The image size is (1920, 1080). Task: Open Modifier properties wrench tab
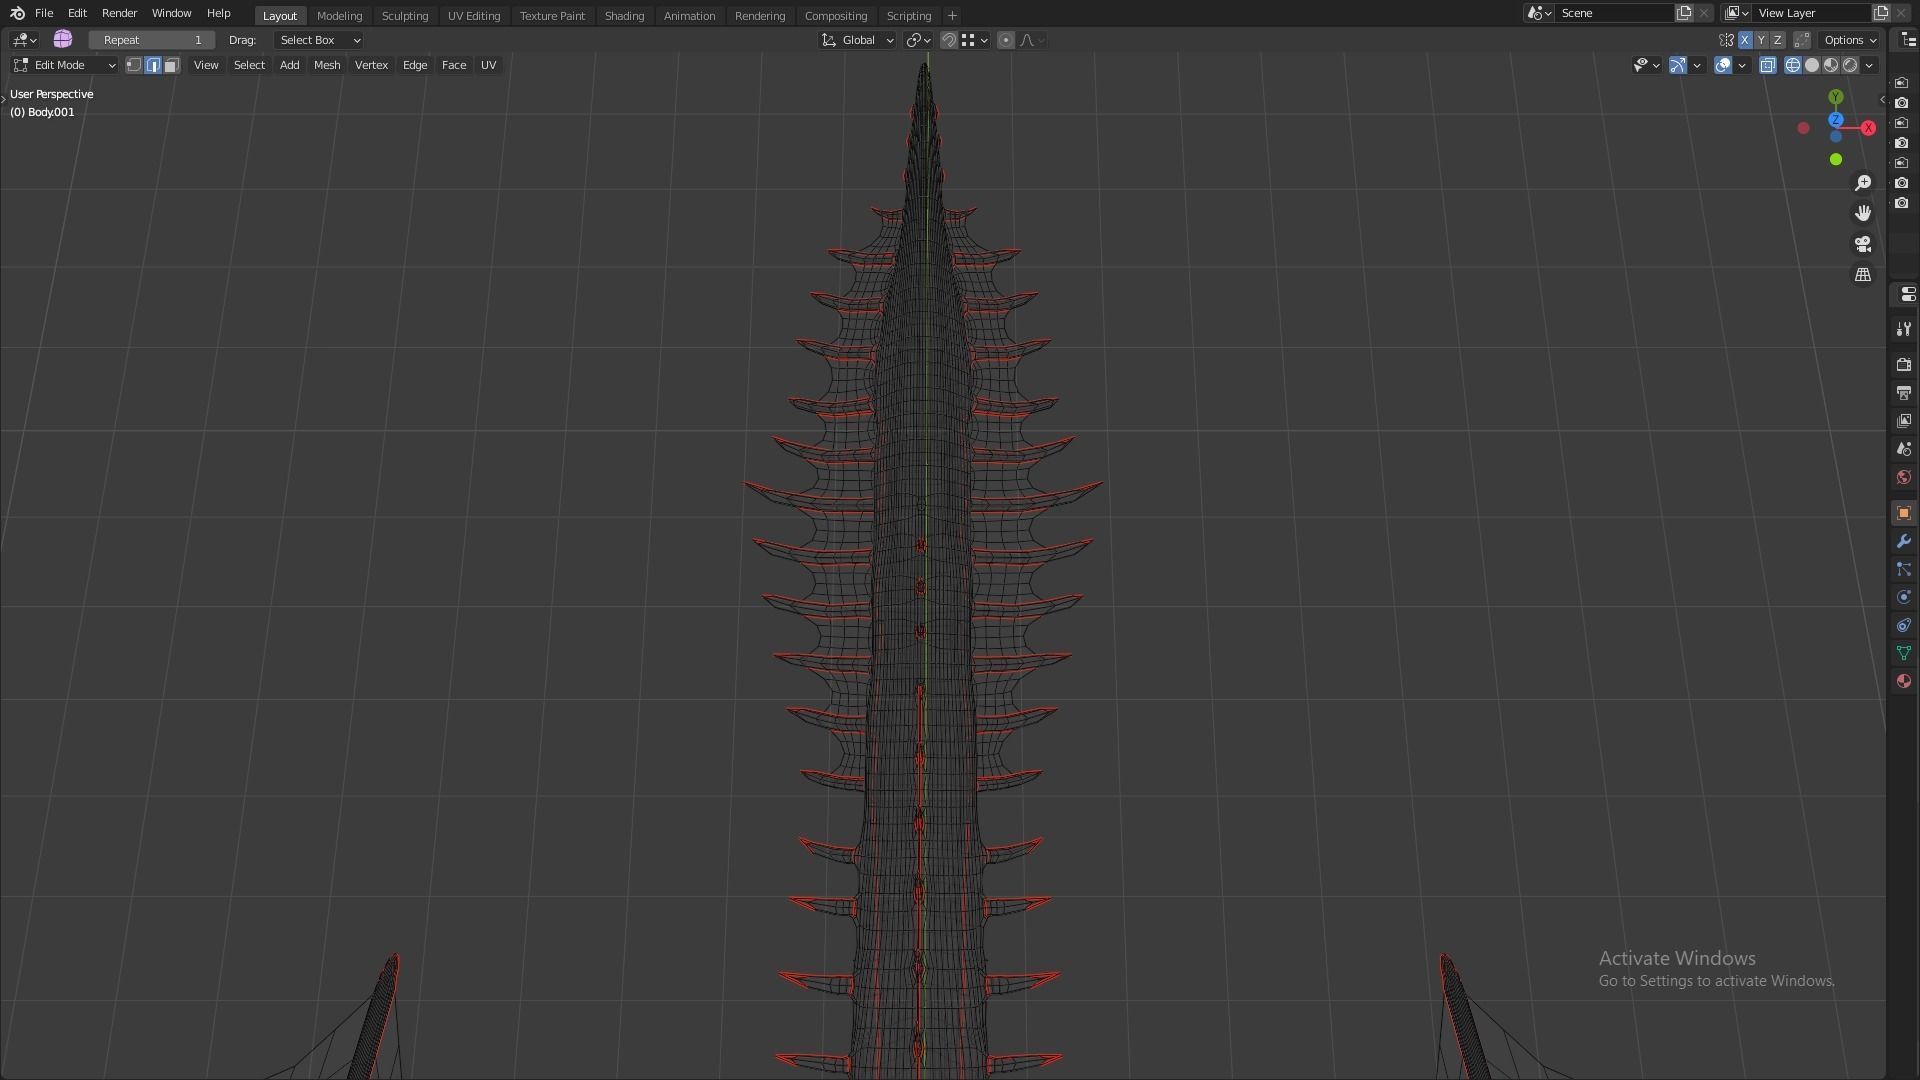point(1904,541)
